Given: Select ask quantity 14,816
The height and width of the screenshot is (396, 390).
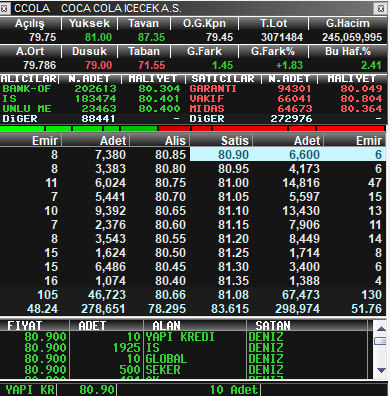Looking at the screenshot, I should coord(301,183).
